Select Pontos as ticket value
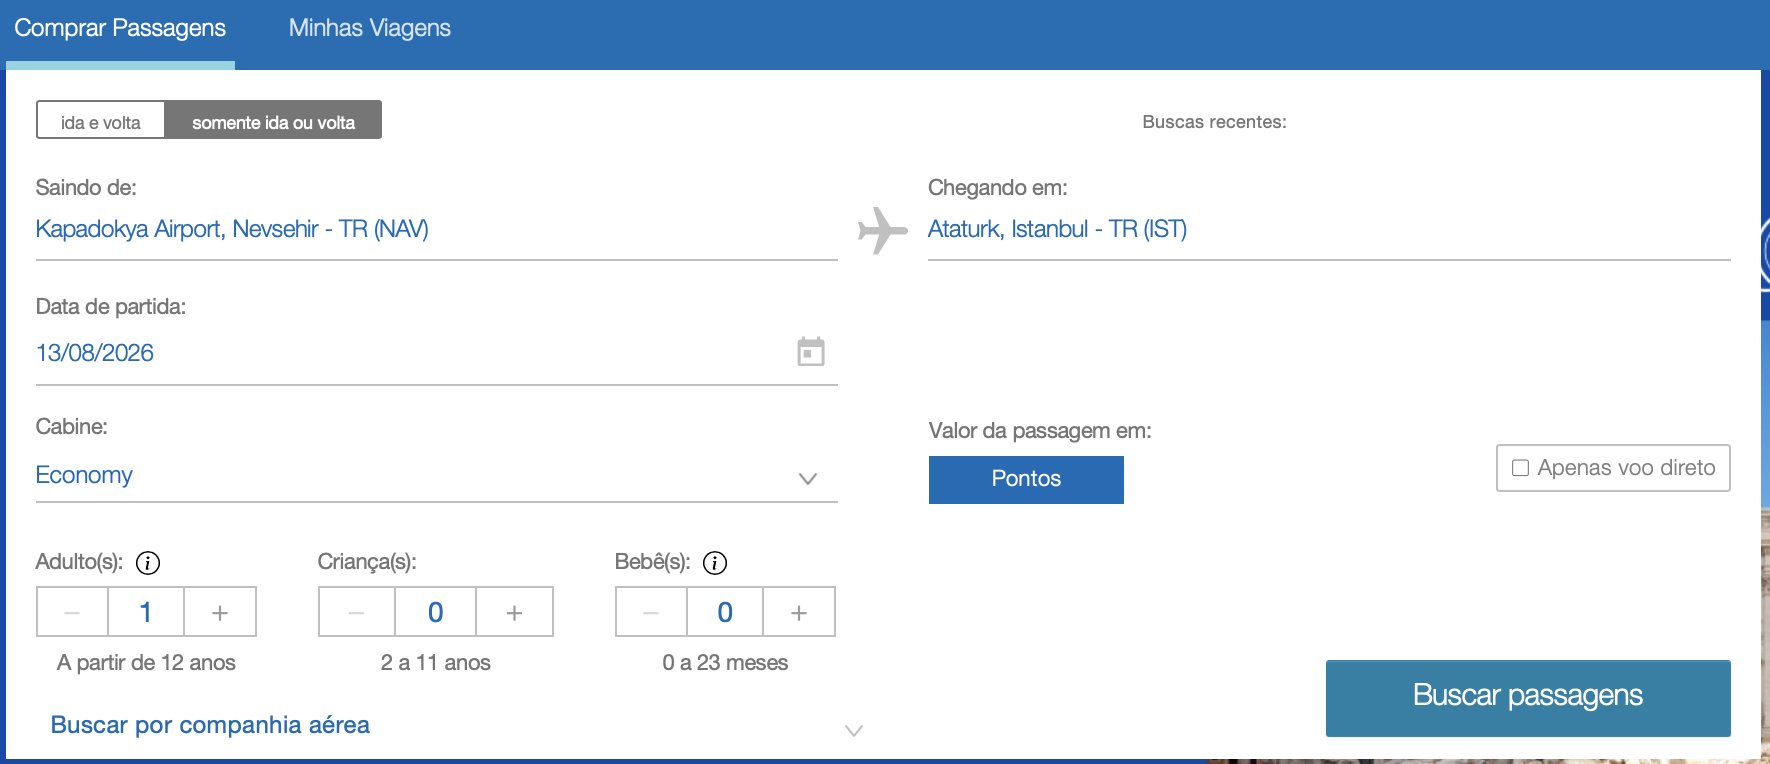1770x764 pixels. (x=1026, y=479)
